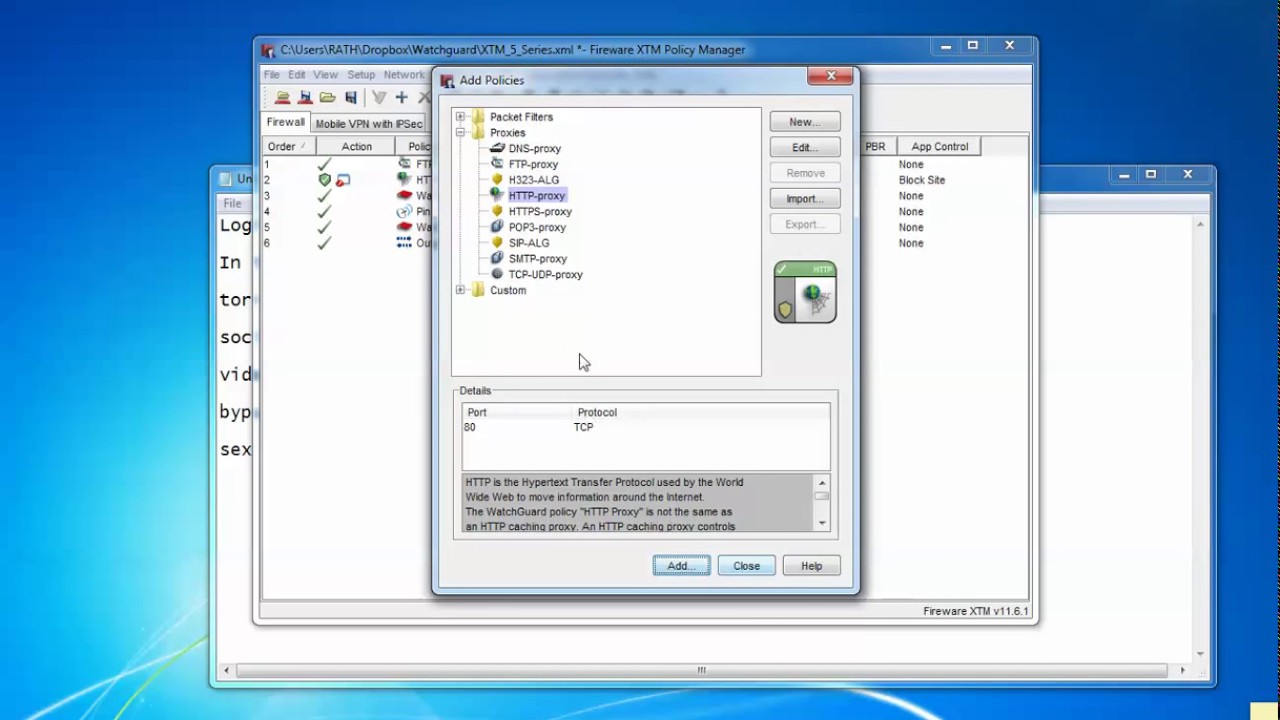Click the HTTPS-proxy shield icon
1280x720 pixels.
click(497, 211)
